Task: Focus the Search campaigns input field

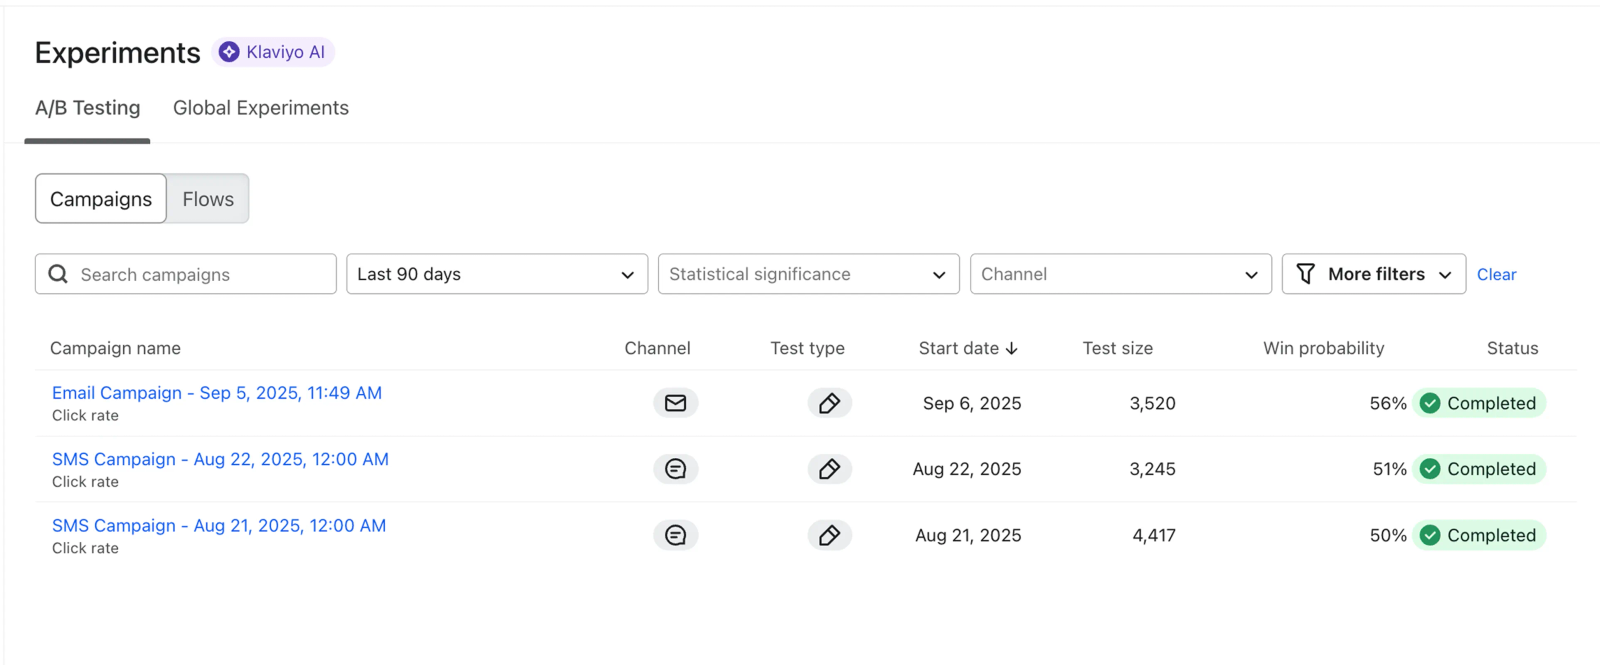Action: click(186, 274)
